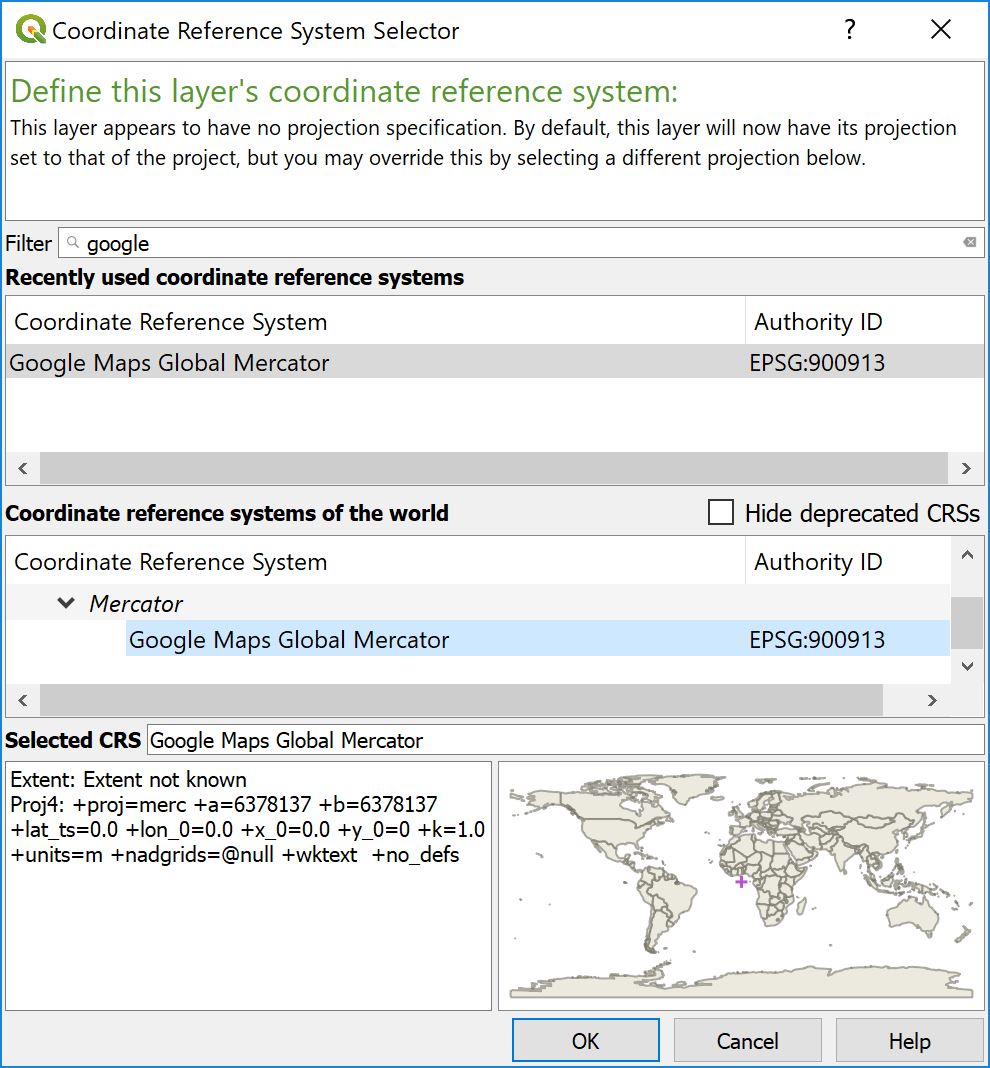Viewport: 990px width, 1068px height.
Task: Open the Help documentation
Action: point(908,1040)
